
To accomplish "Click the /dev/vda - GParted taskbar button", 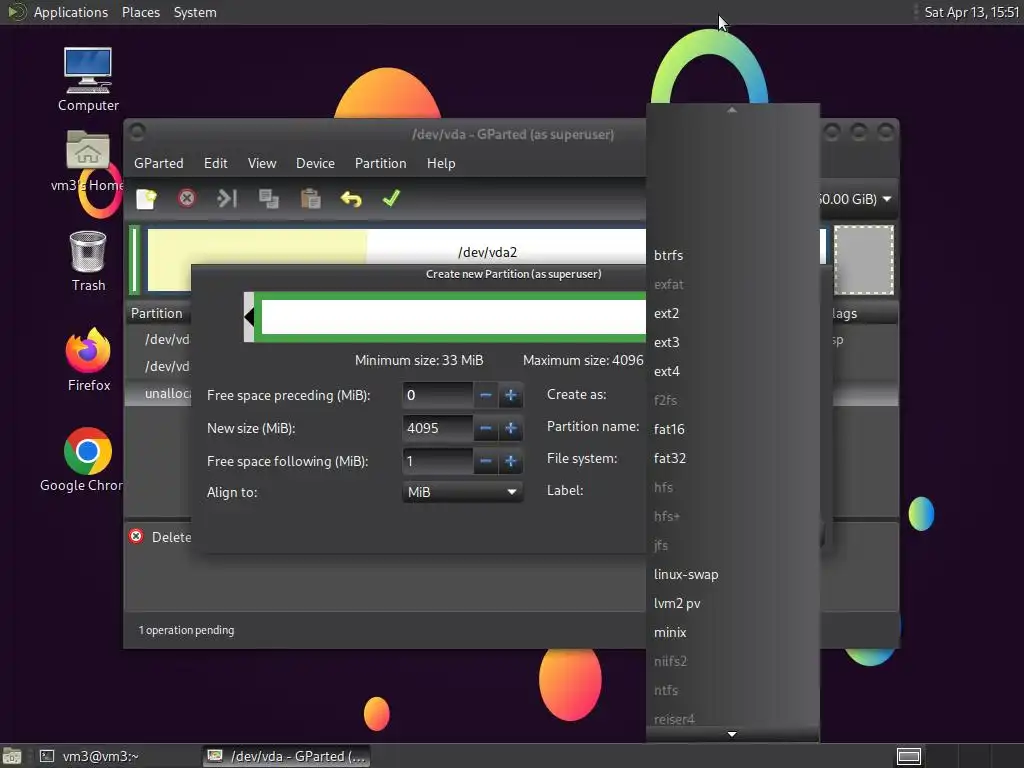I will click(285, 756).
